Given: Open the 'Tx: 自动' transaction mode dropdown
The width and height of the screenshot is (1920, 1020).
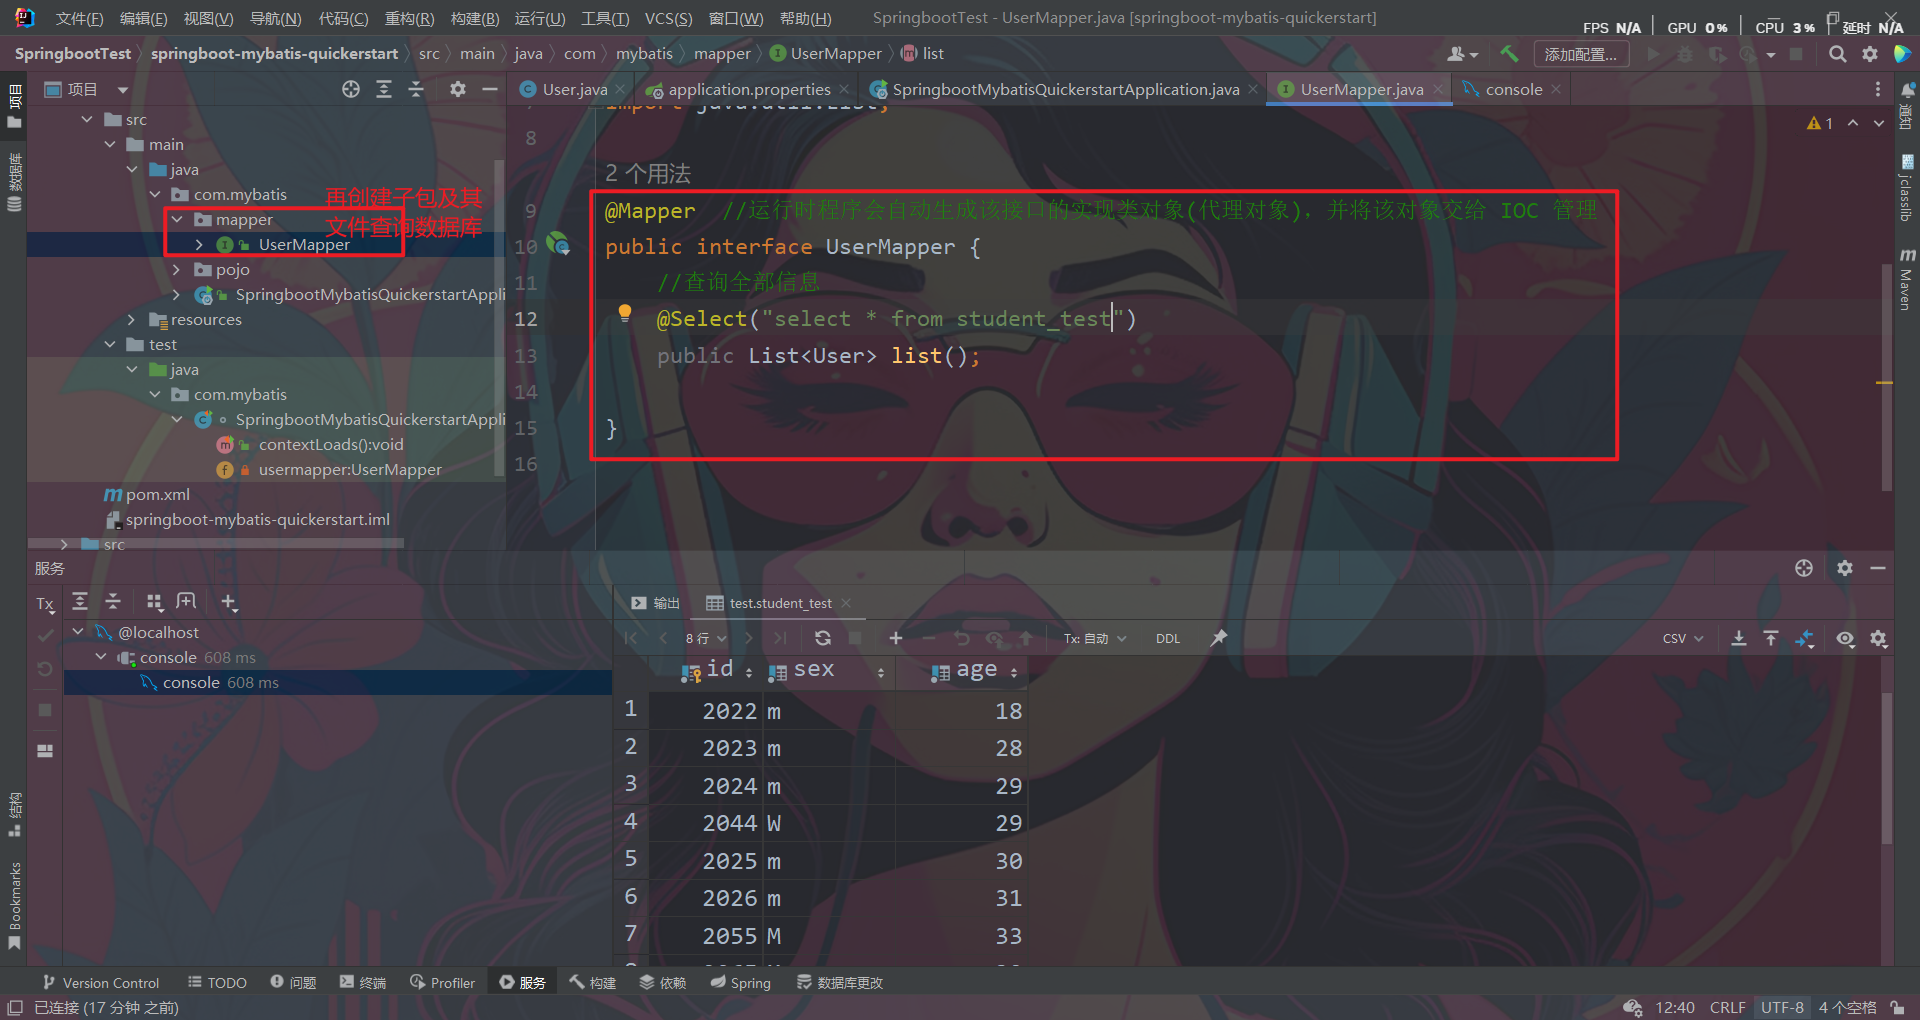Looking at the screenshot, I should click(1095, 638).
